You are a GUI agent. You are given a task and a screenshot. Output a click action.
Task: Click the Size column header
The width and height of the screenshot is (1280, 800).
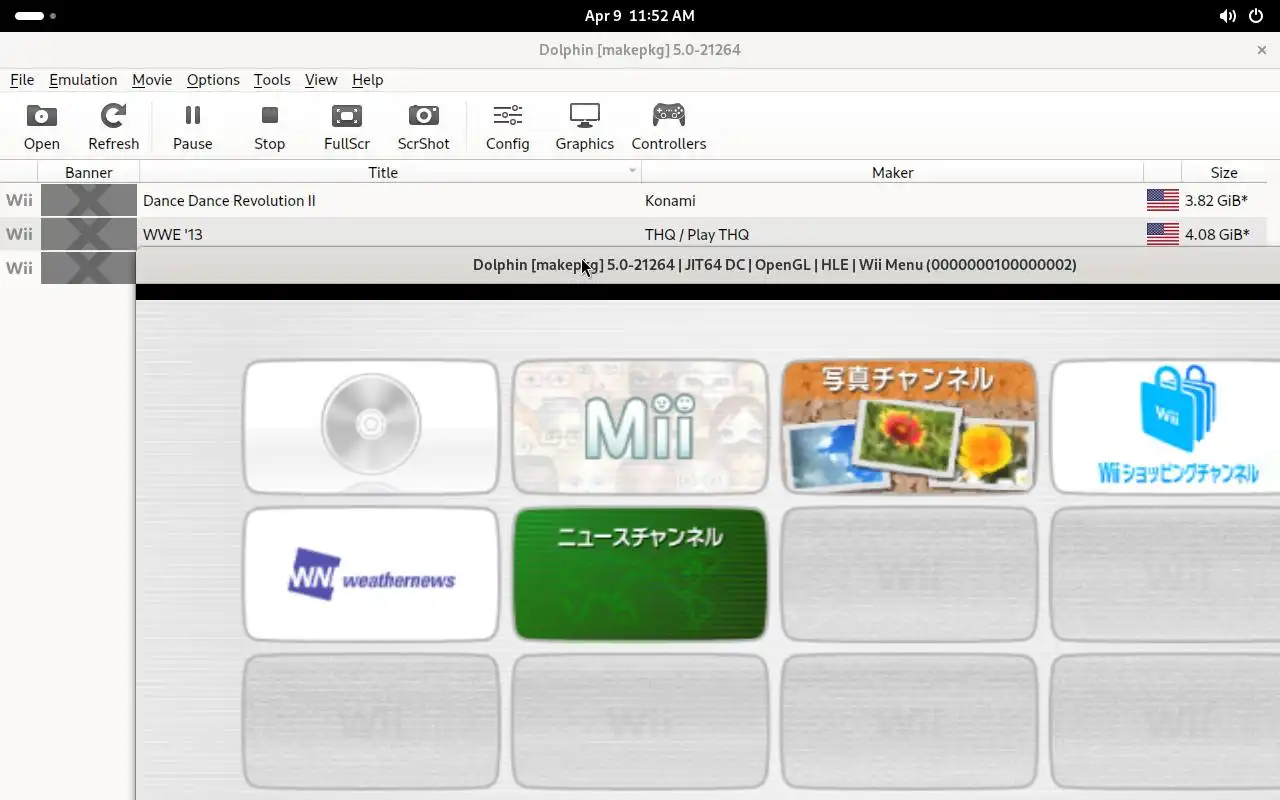(x=1224, y=172)
